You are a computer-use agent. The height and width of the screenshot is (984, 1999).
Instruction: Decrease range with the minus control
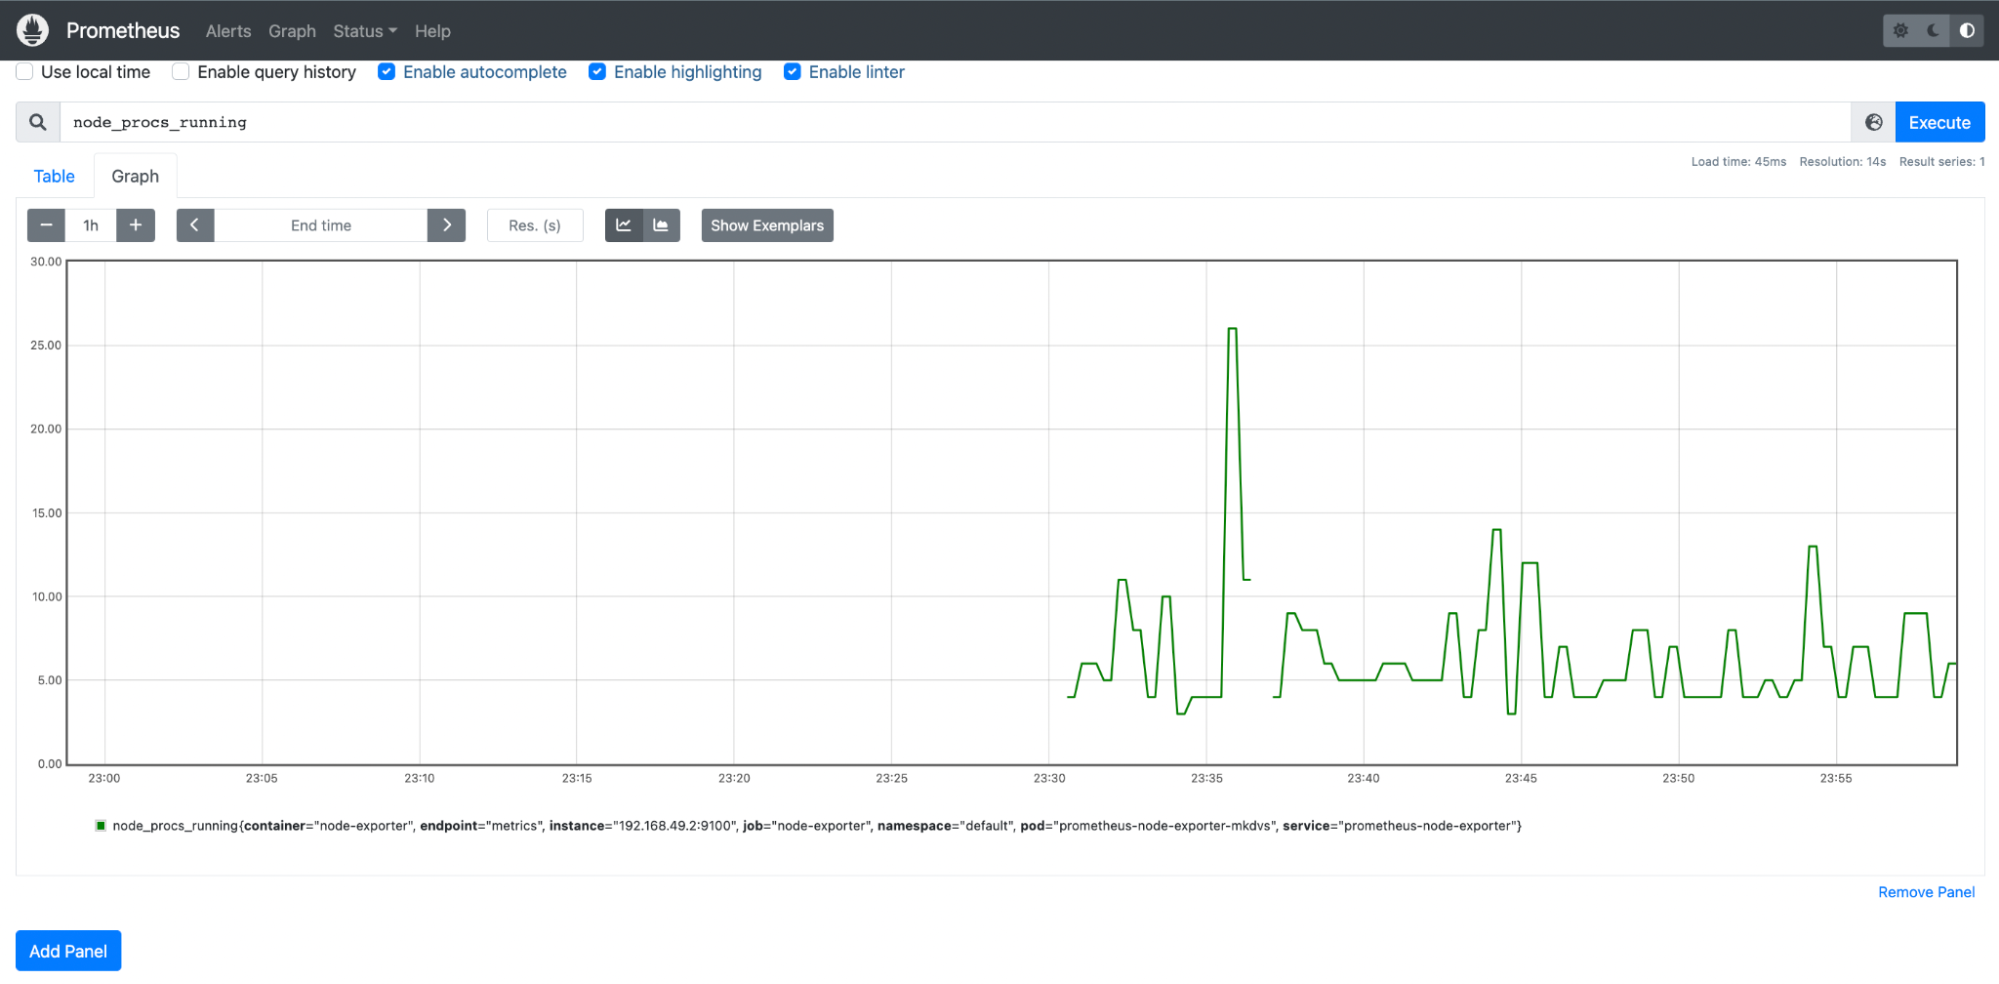pyautogui.click(x=46, y=225)
